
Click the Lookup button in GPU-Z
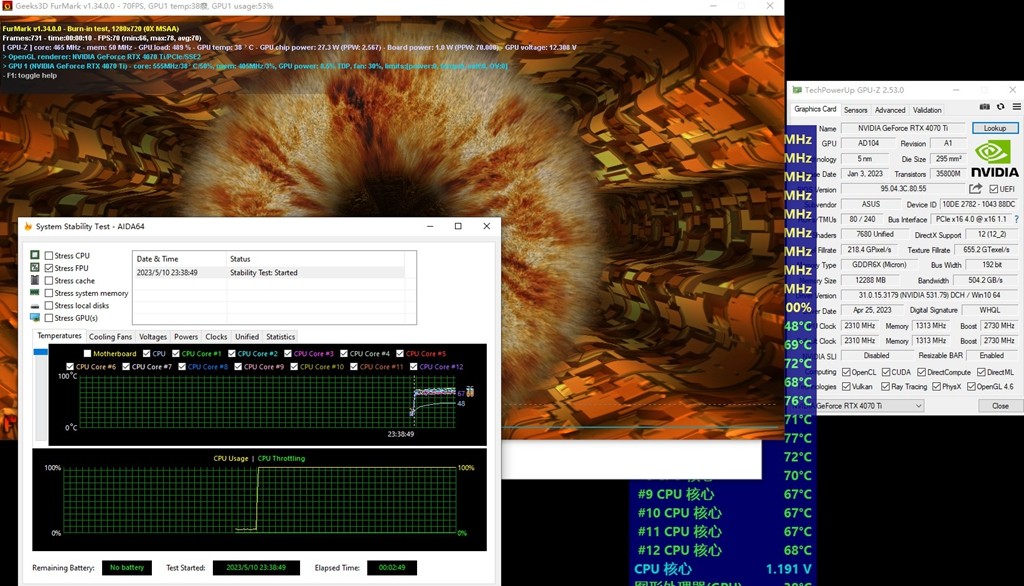point(994,128)
